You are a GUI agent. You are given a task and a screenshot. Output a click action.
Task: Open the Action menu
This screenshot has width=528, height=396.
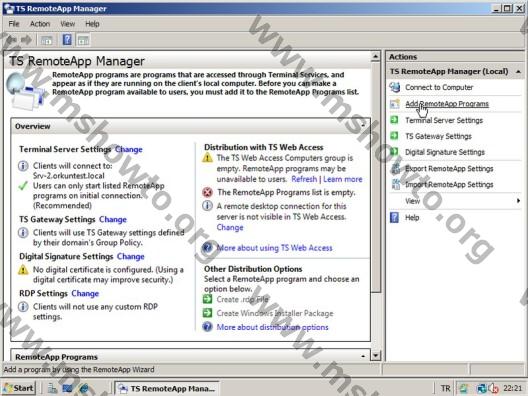[x=40, y=24]
